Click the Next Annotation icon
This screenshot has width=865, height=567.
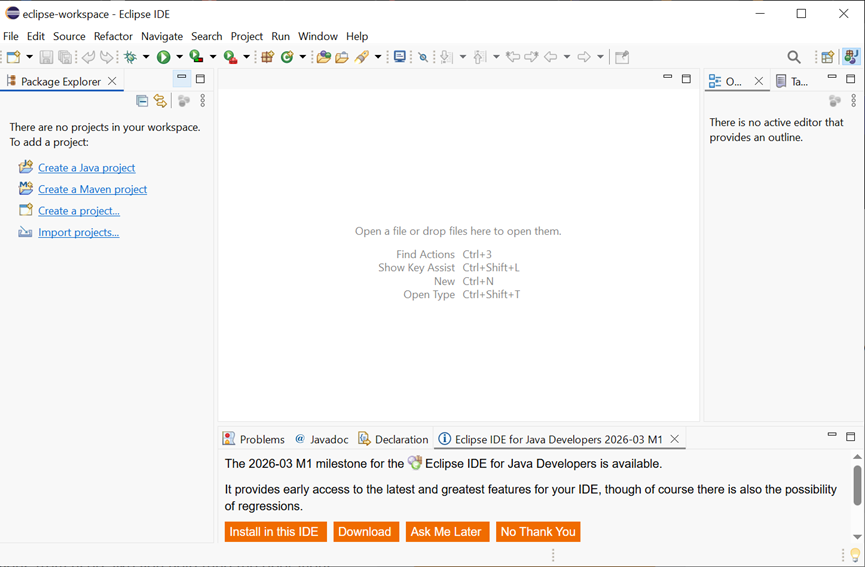tap(446, 57)
